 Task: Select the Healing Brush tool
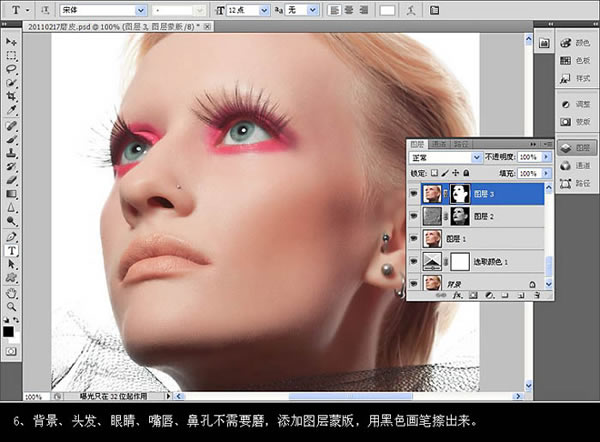pyautogui.click(x=11, y=126)
